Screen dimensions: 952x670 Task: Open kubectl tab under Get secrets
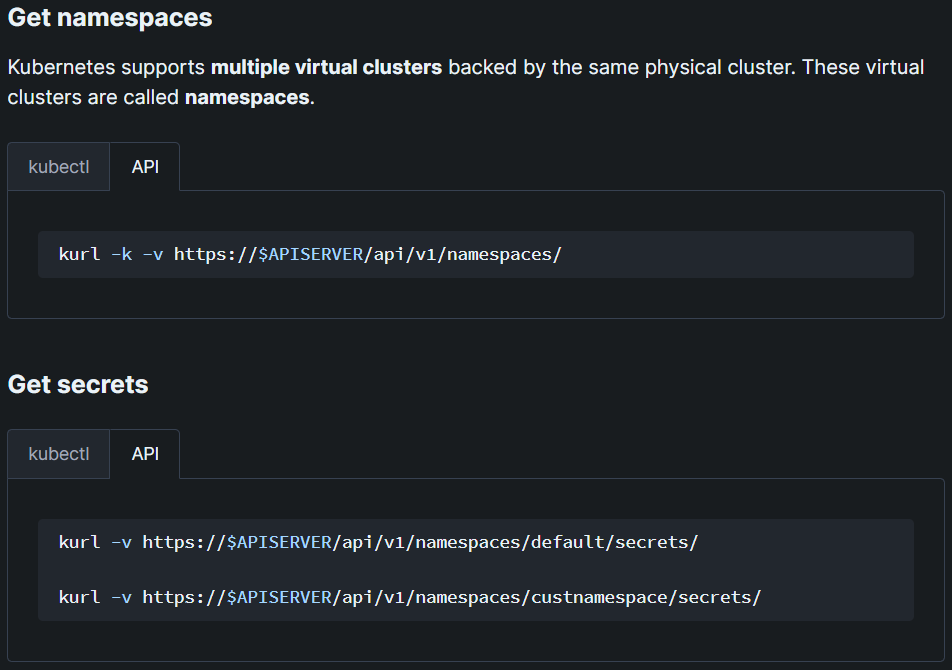(58, 454)
